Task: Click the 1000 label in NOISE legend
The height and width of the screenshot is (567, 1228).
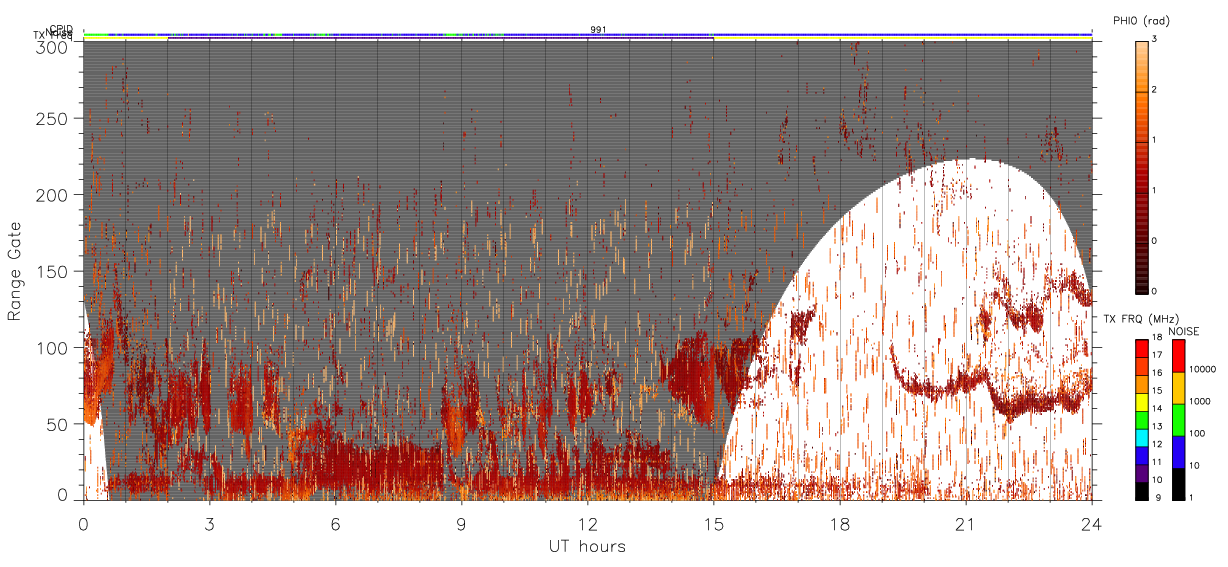Action: (x=1200, y=401)
